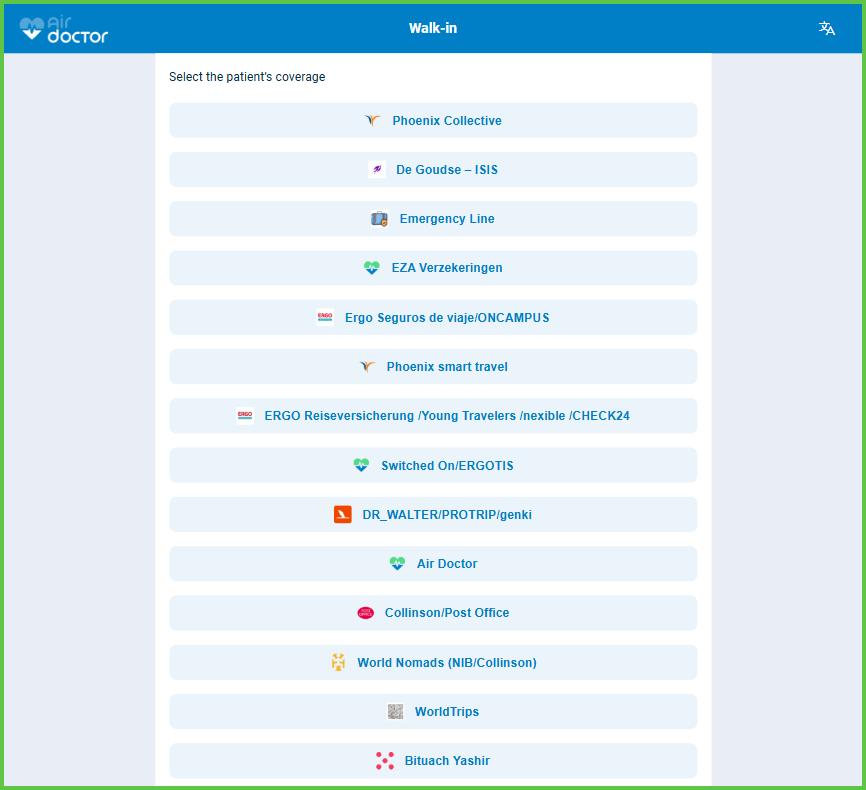Pick World Nomads (NIB/Collinson) coverage
This screenshot has width=866, height=790.
(433, 662)
